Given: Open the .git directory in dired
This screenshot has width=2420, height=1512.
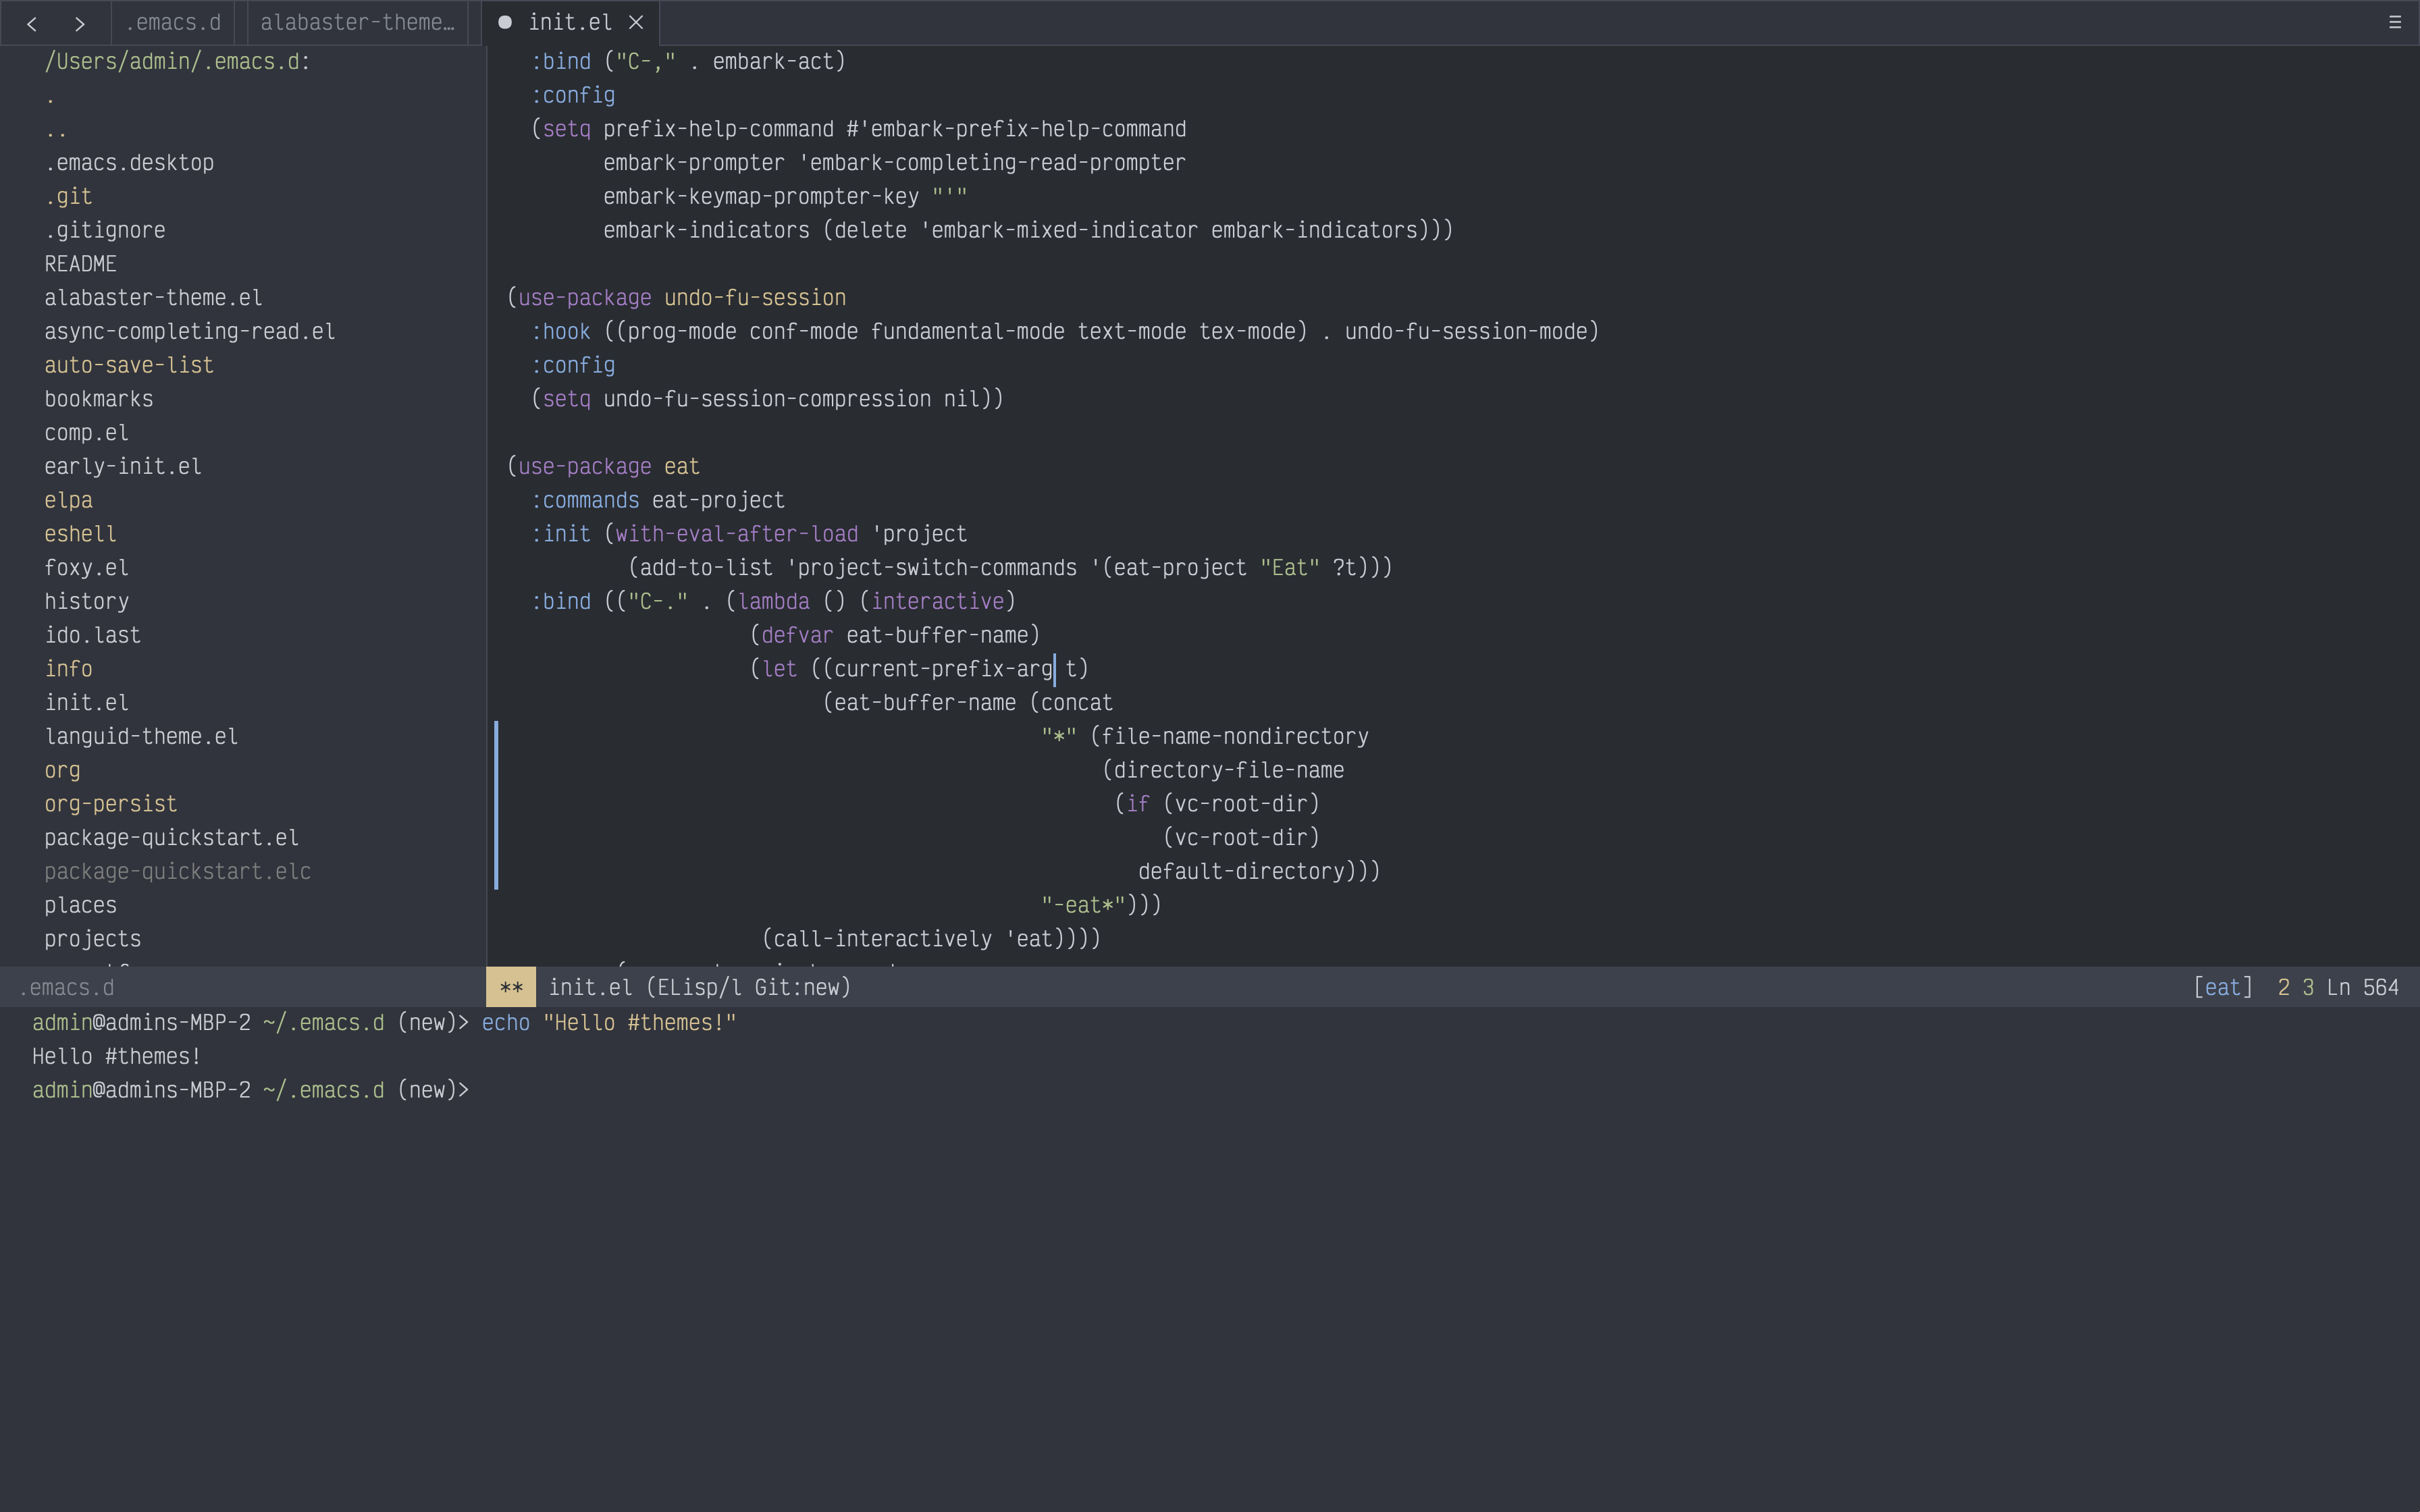Looking at the screenshot, I should (68, 197).
